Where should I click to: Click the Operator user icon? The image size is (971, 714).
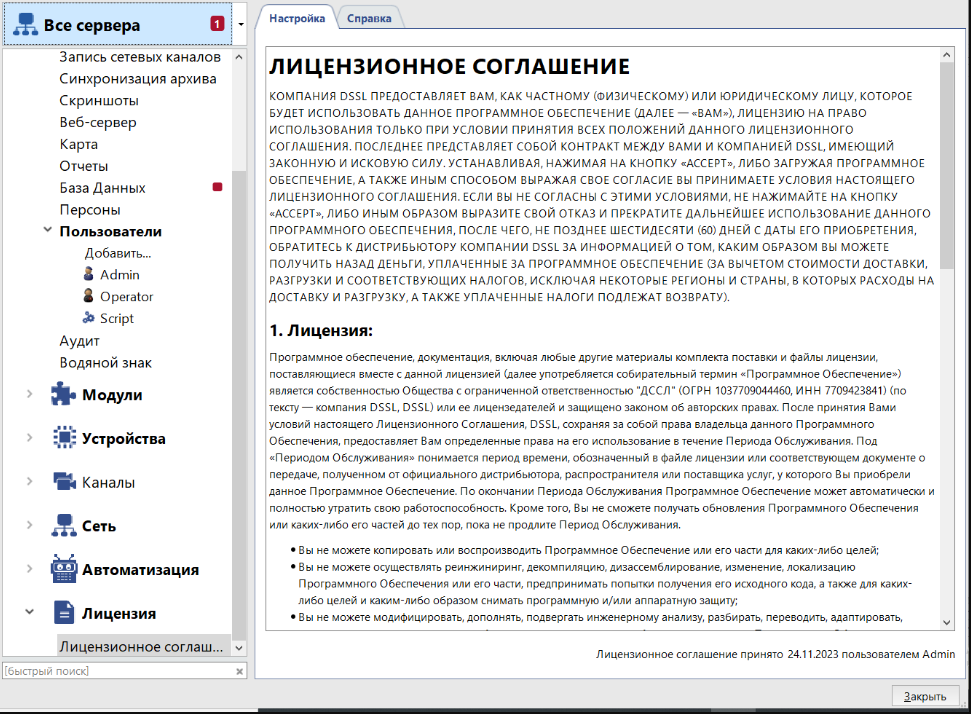(89, 295)
